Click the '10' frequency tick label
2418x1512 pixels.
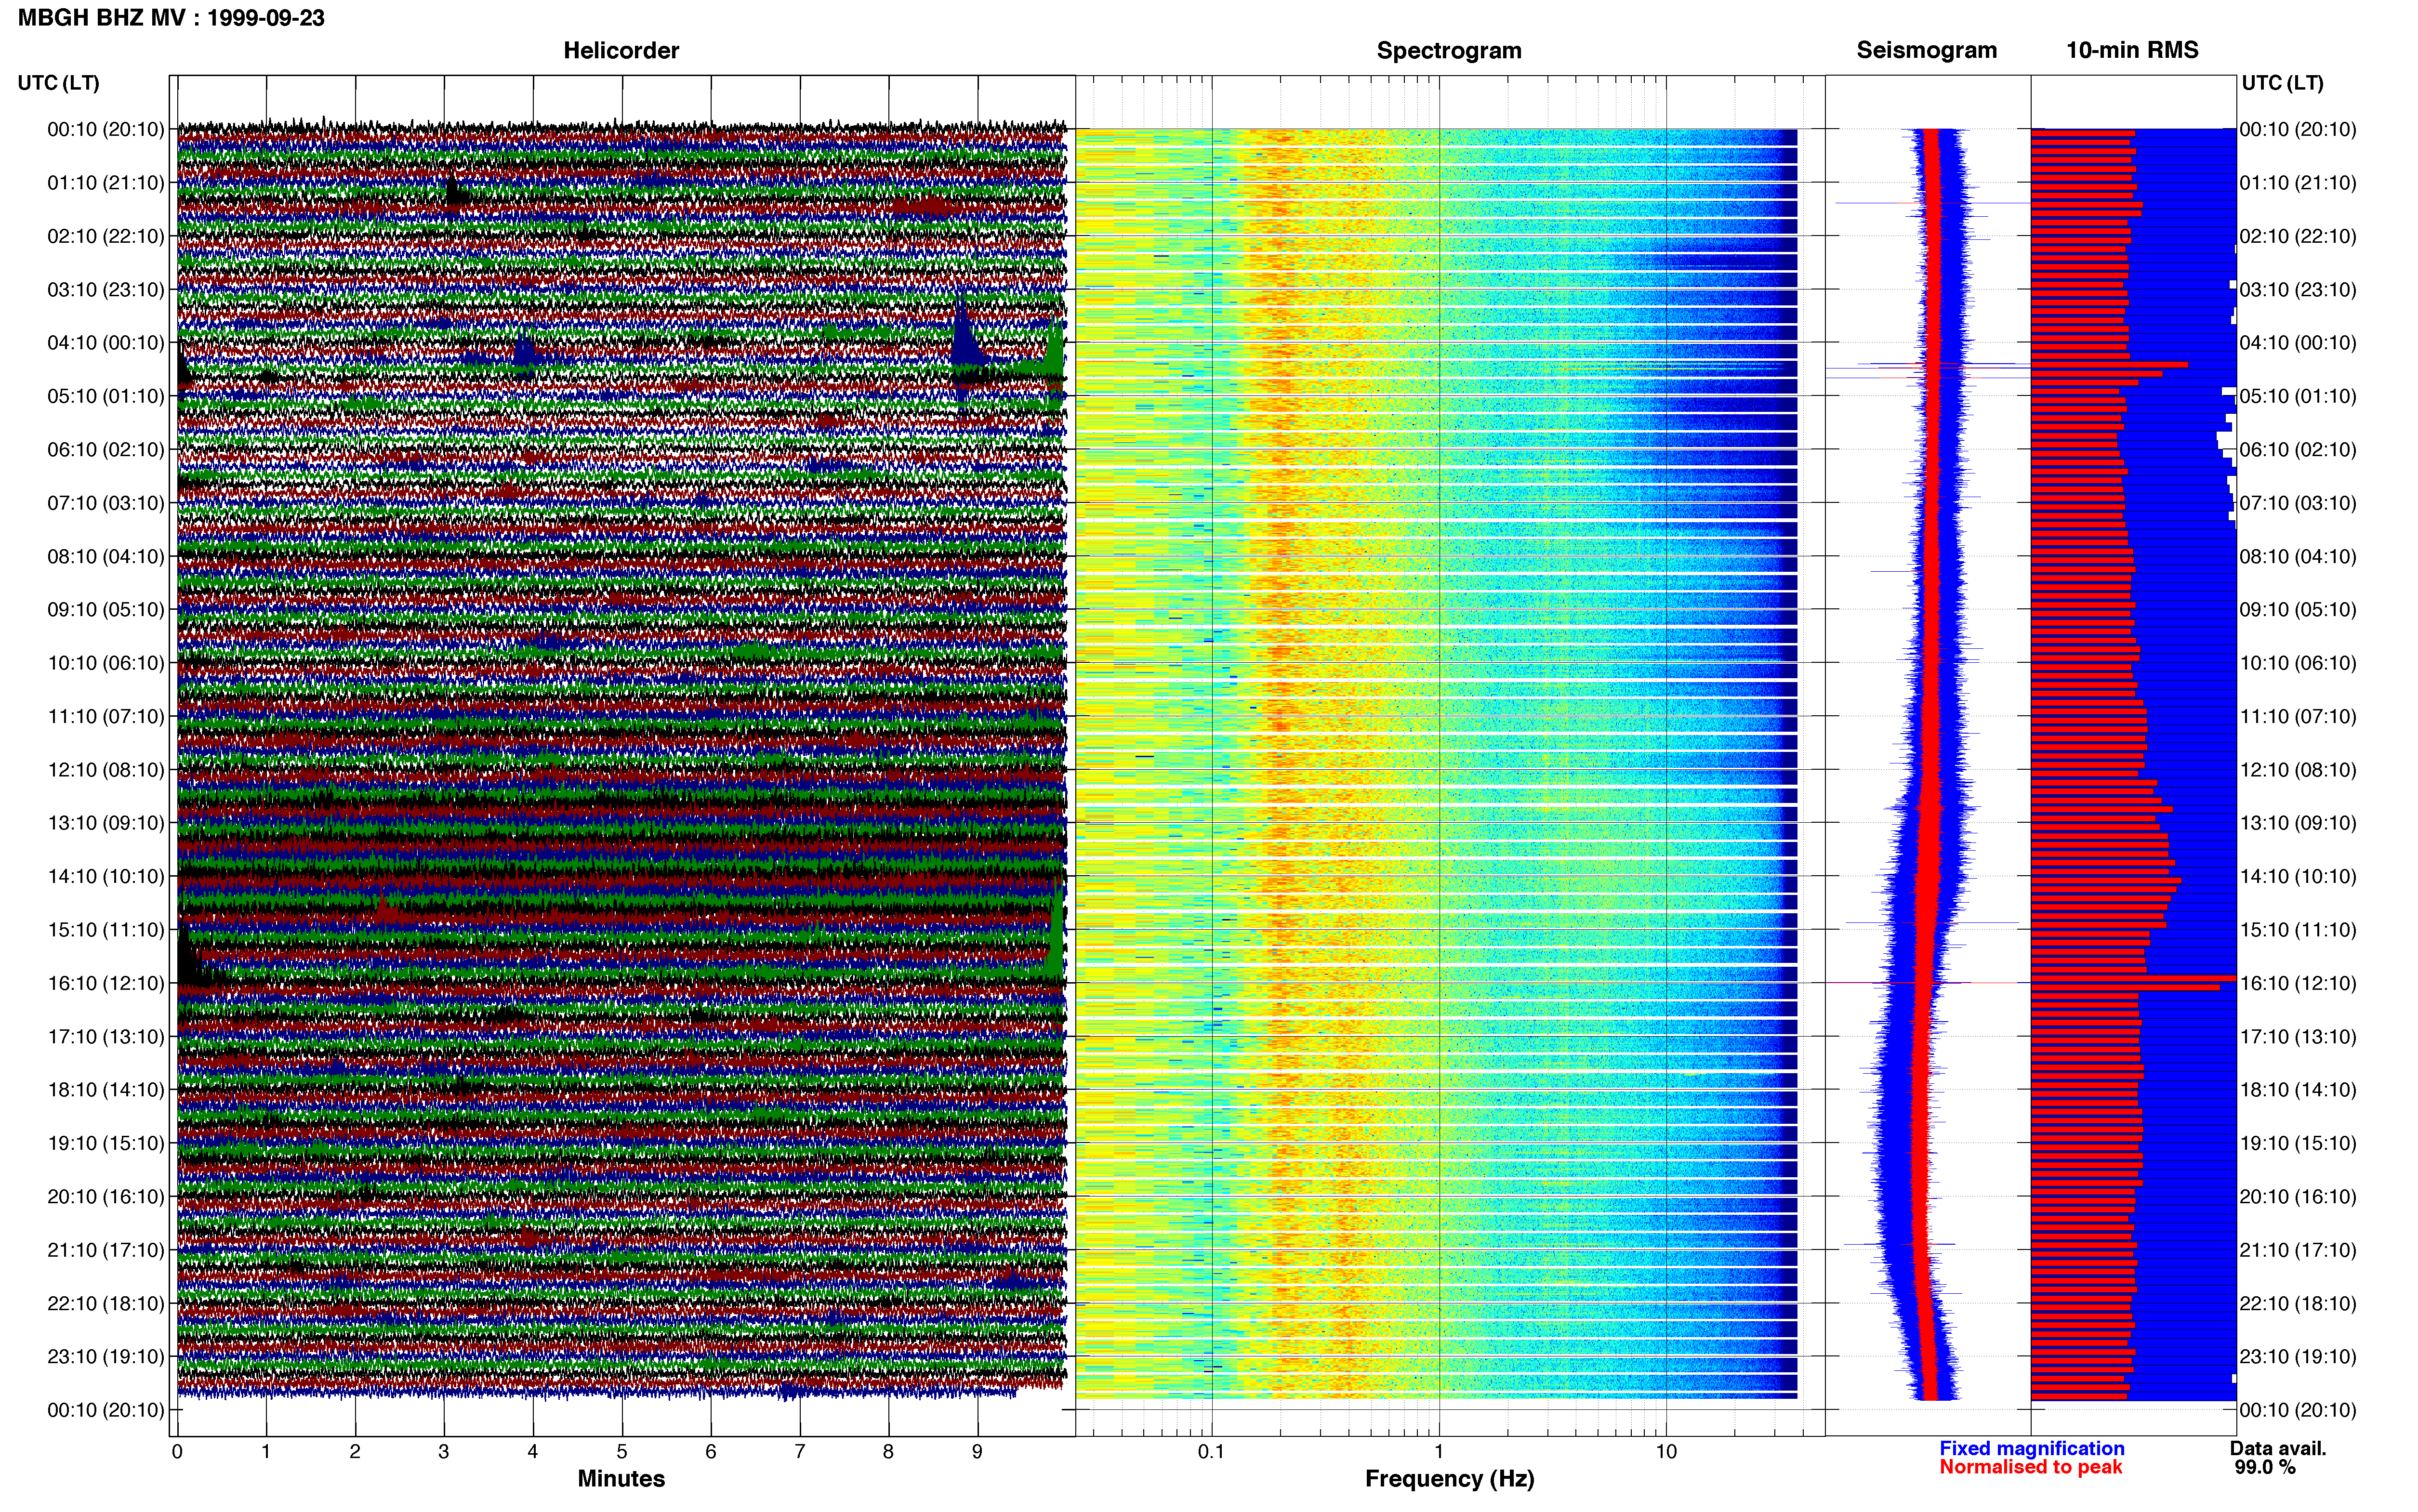point(1666,1452)
